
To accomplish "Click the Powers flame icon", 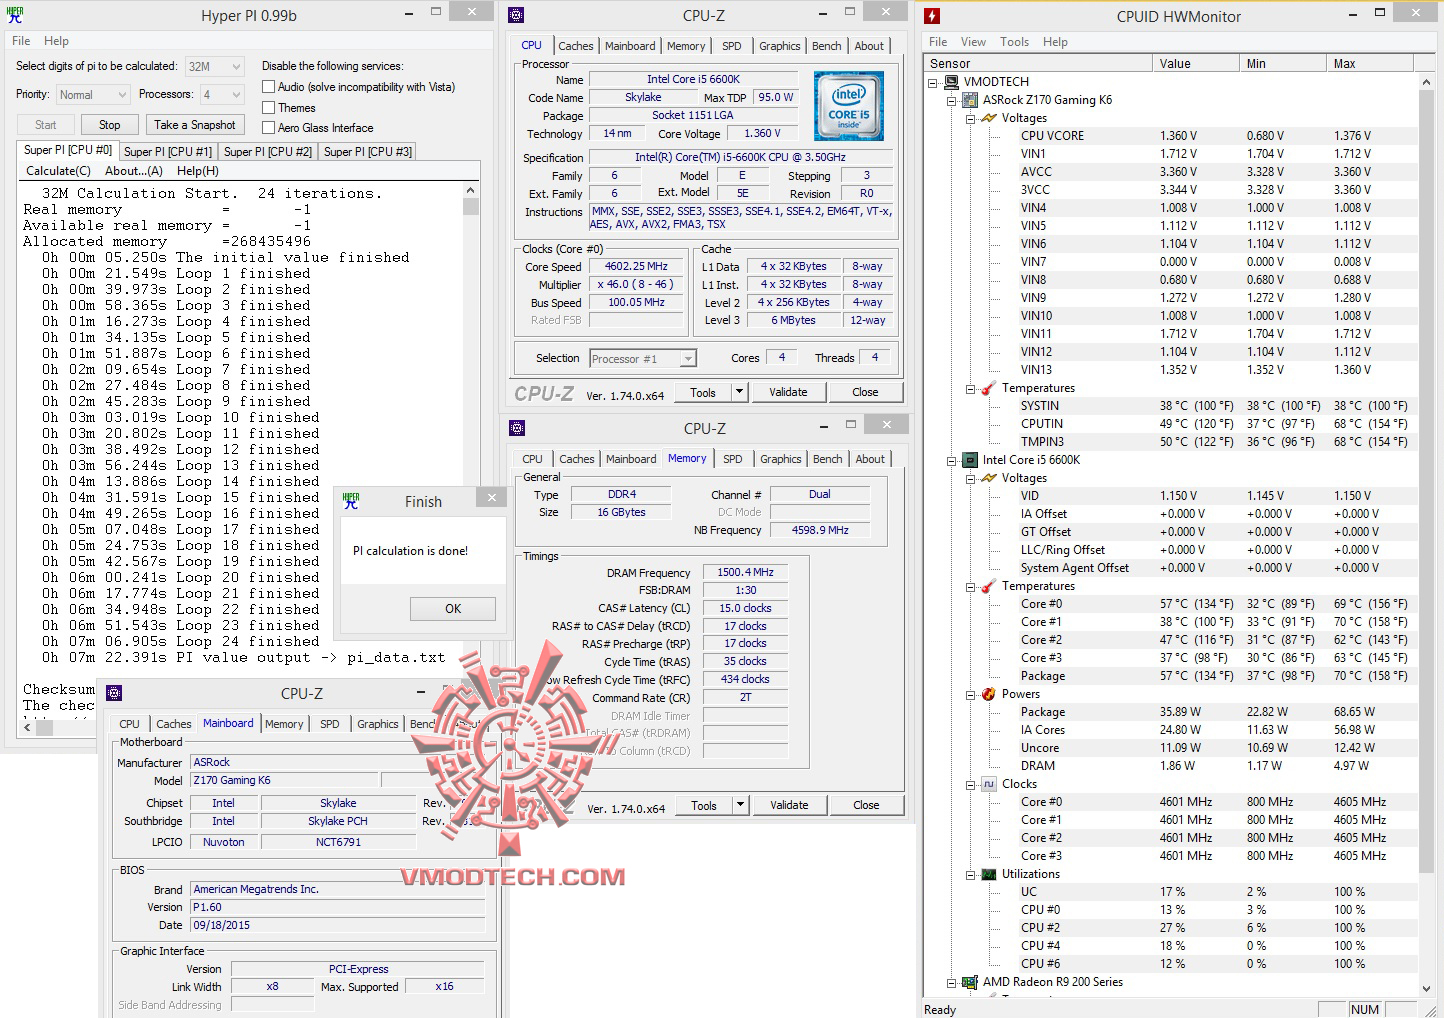I will [x=989, y=694].
